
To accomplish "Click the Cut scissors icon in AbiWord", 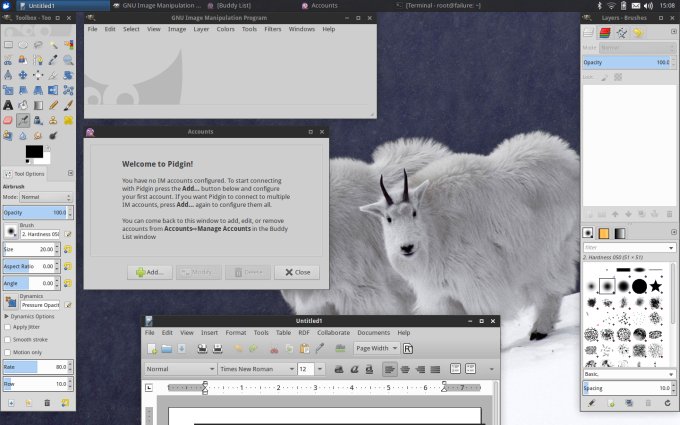I will click(x=274, y=349).
